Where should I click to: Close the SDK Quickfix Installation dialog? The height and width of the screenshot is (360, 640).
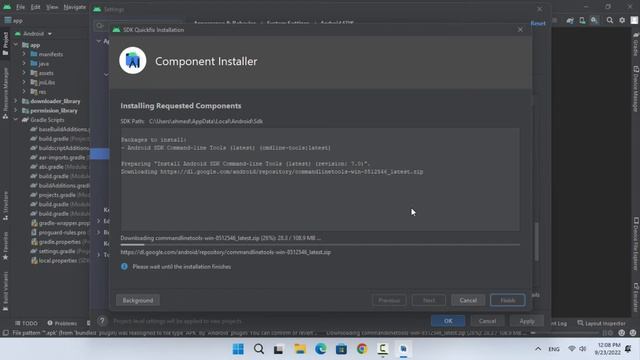pyautogui.click(x=520, y=30)
